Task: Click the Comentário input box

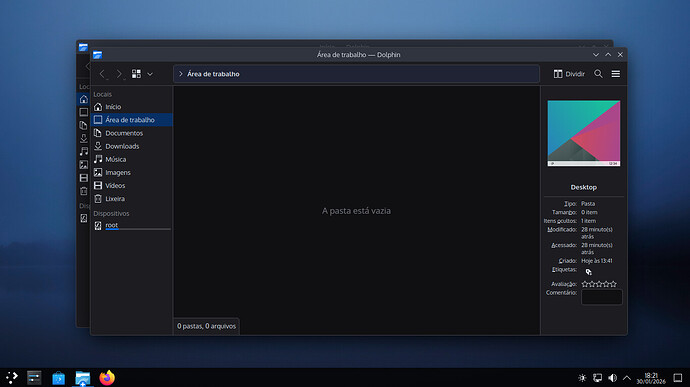Action: (x=602, y=297)
